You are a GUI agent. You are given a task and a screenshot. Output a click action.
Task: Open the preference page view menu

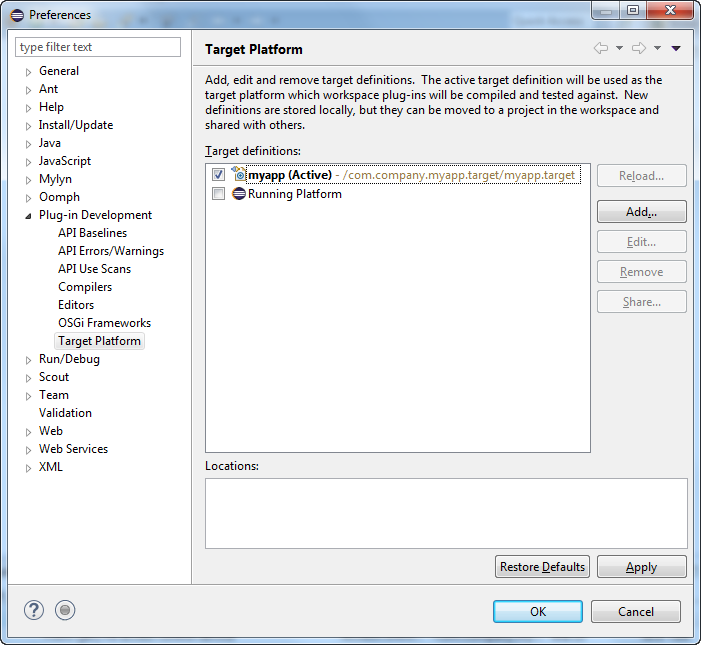(676, 48)
